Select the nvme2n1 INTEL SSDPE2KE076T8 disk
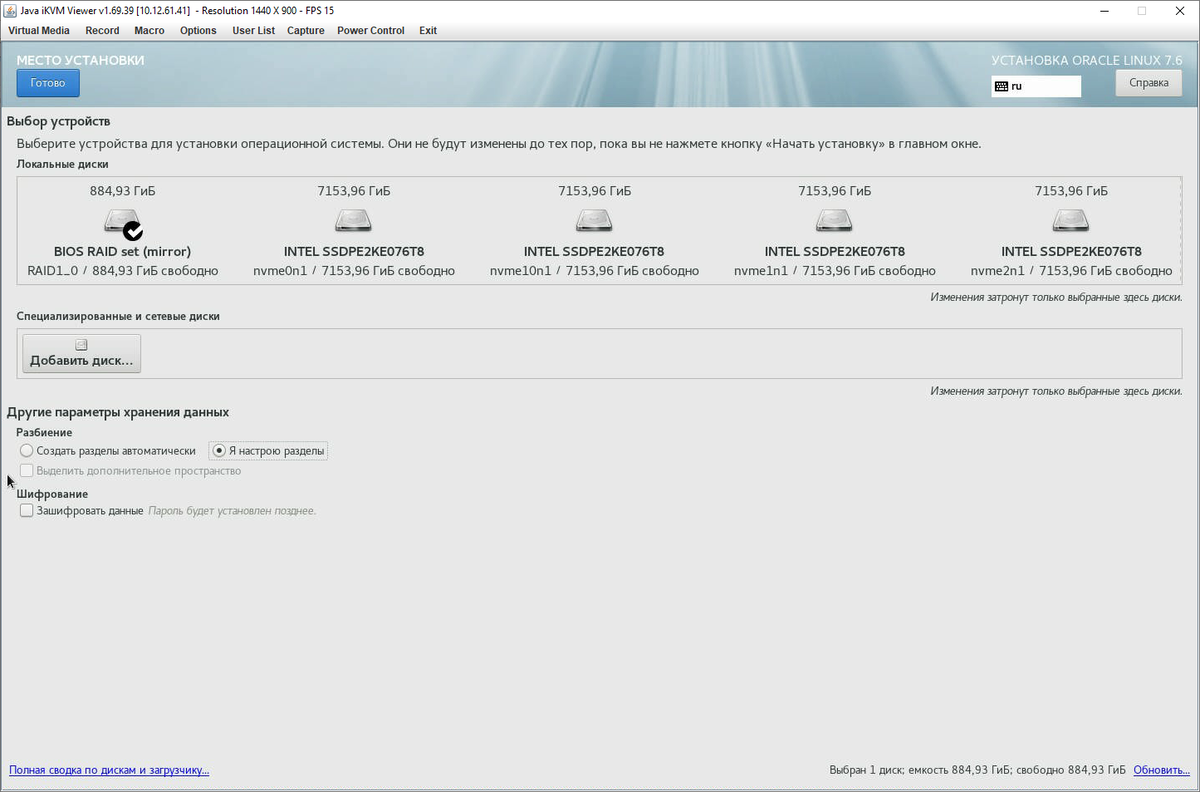 (1070, 222)
